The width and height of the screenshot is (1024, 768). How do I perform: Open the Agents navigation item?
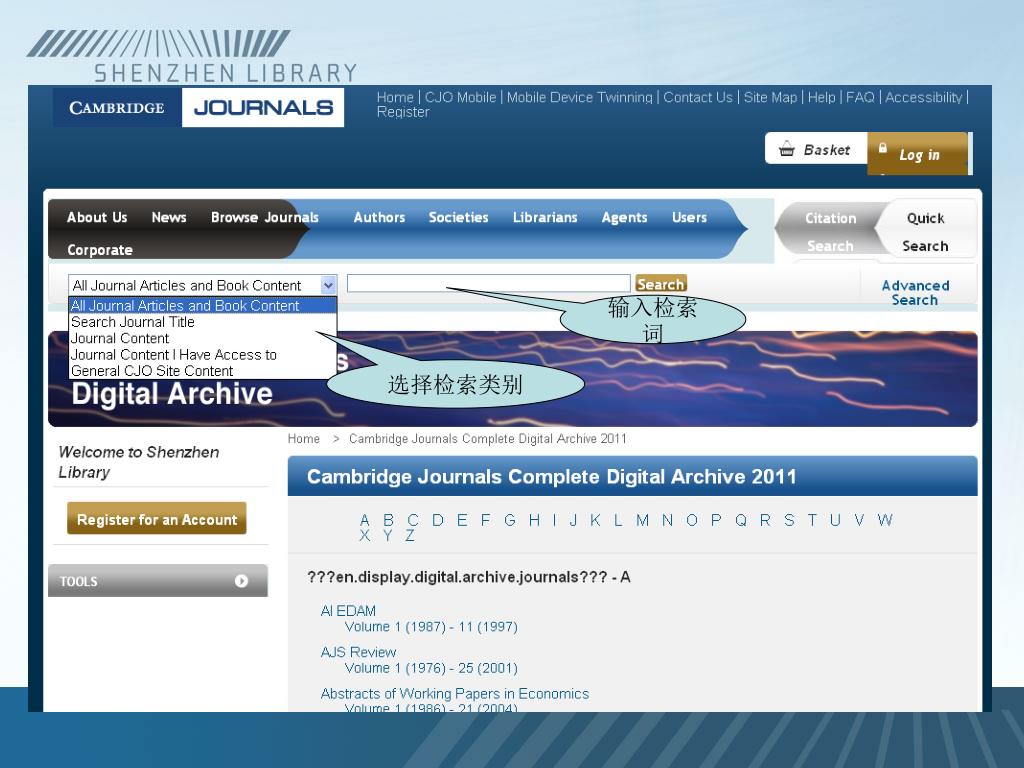pos(624,217)
